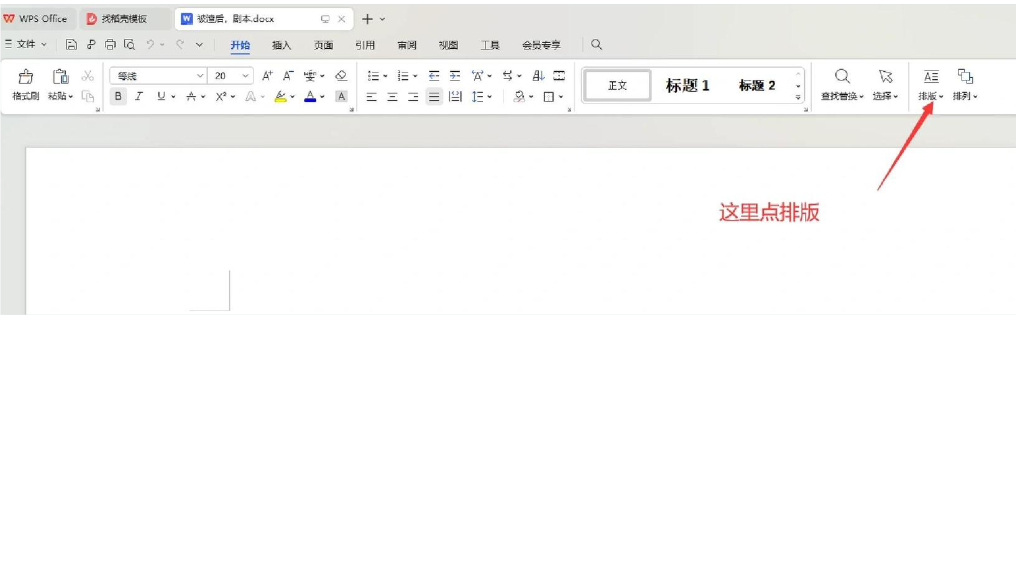Expand the styles gallery list
The width and height of the screenshot is (1016, 567).
pos(798,97)
